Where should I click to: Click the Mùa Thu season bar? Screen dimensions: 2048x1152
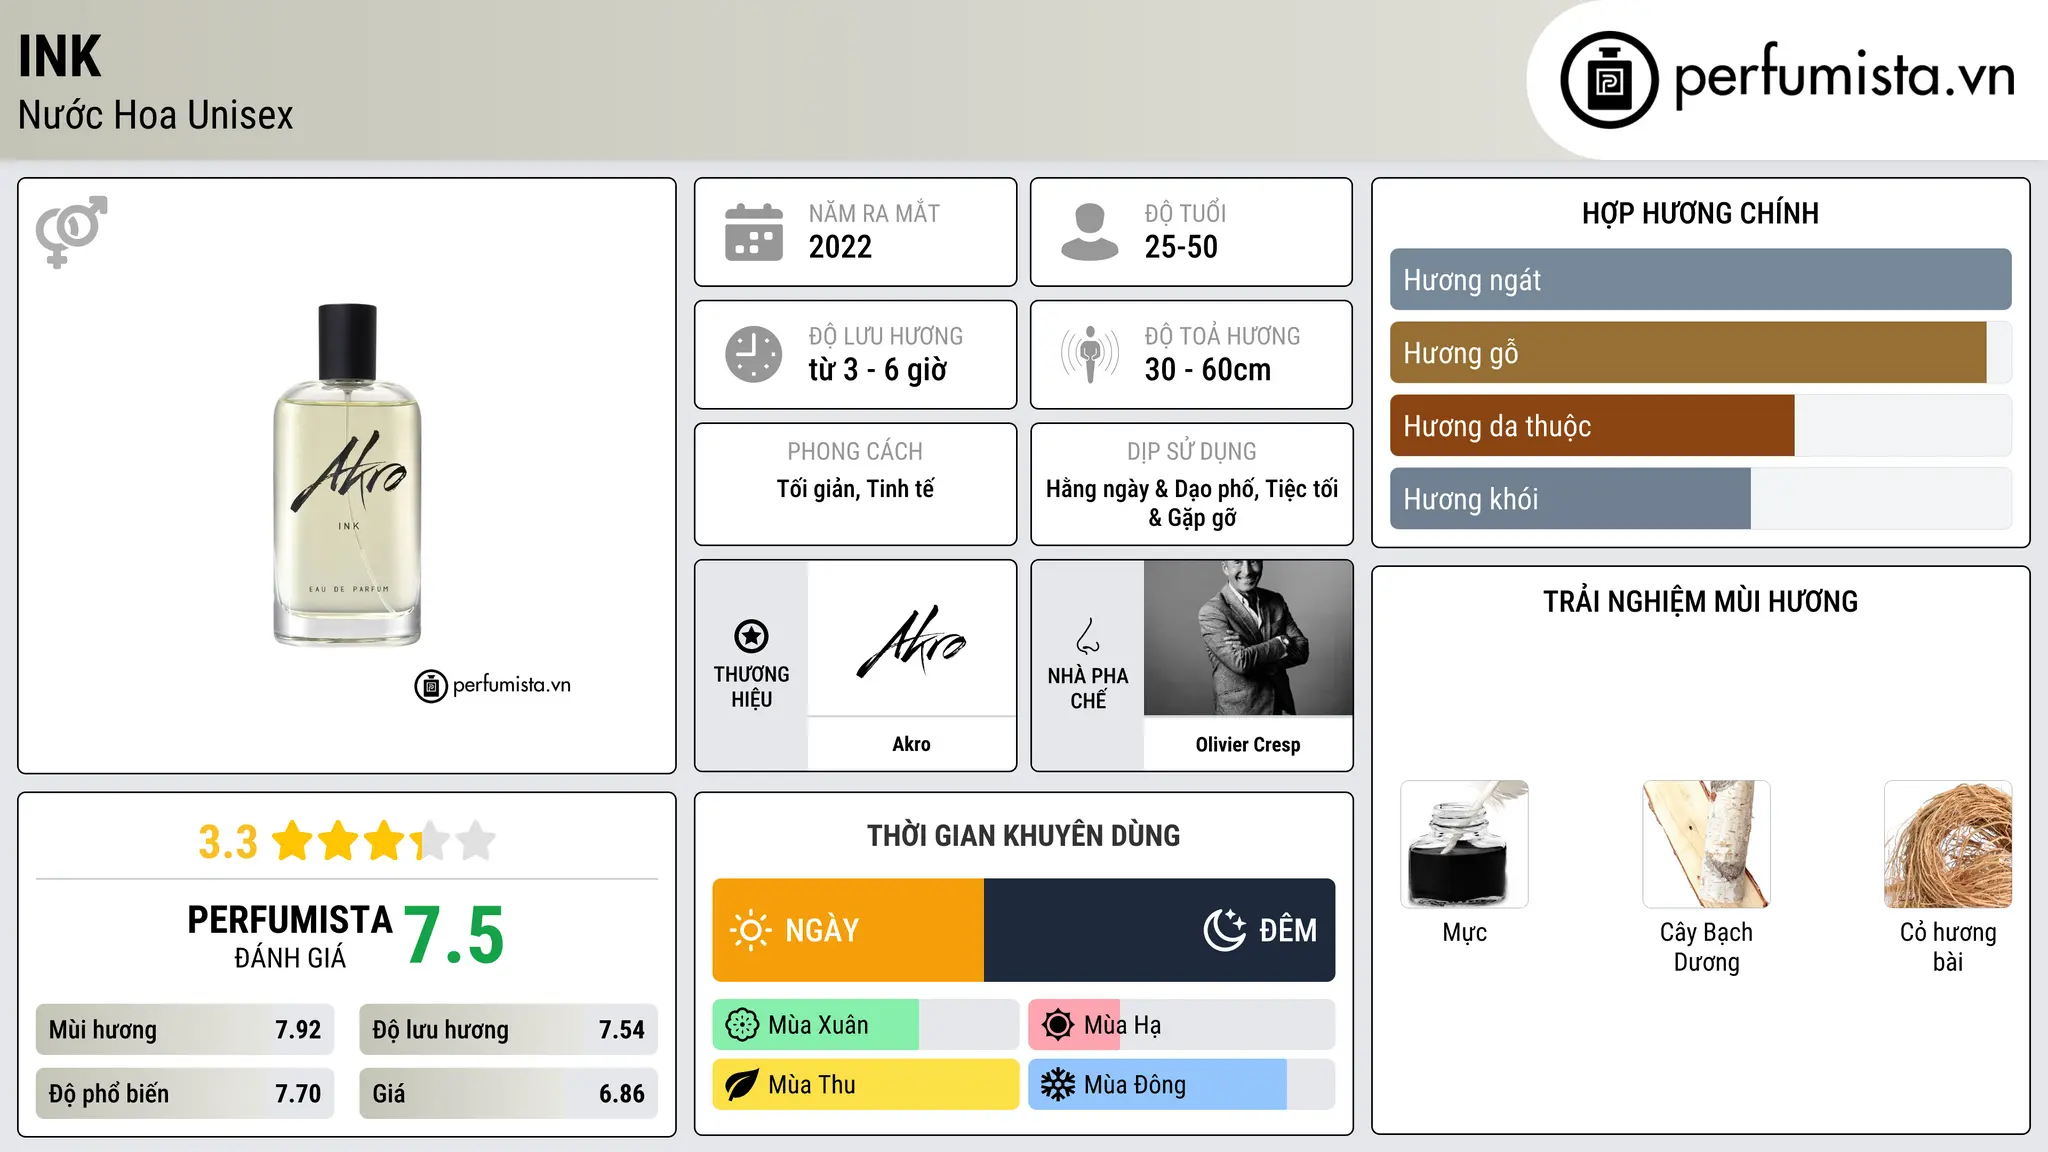(866, 1085)
